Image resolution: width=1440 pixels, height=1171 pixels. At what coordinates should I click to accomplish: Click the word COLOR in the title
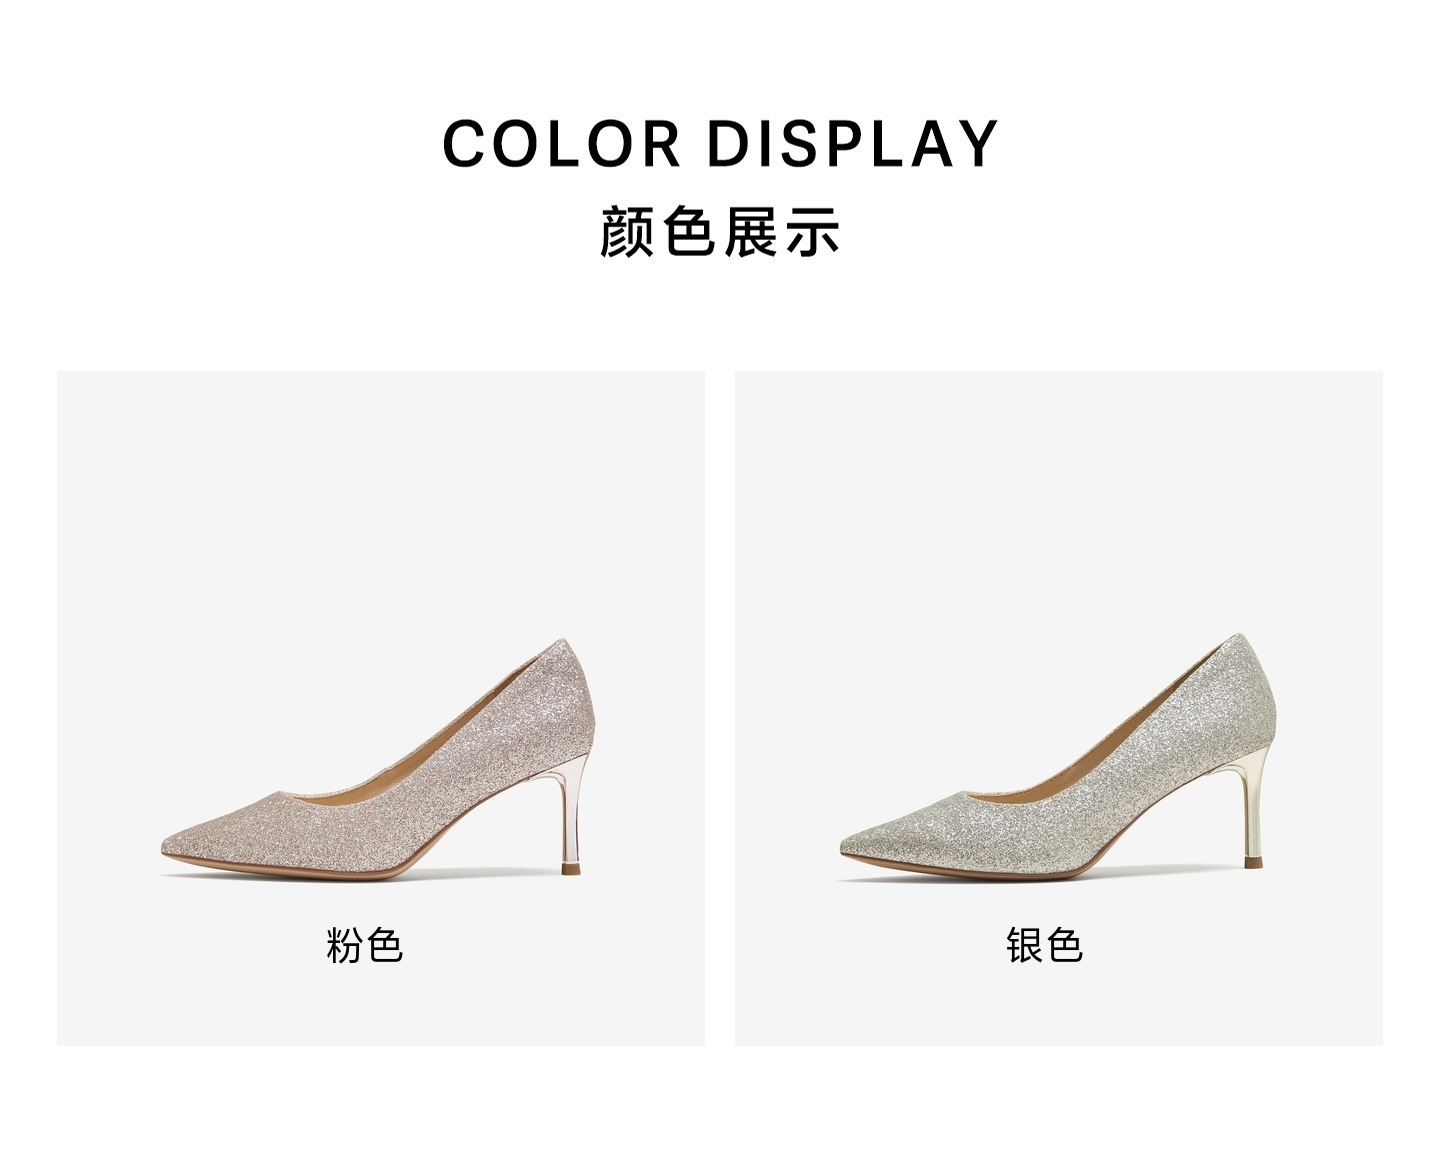(x=562, y=144)
